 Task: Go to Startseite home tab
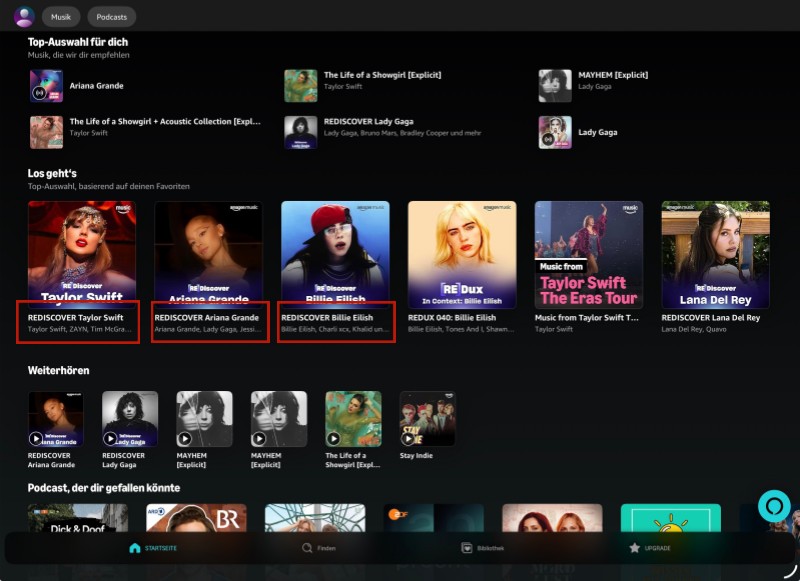pyautogui.click(x=153, y=548)
